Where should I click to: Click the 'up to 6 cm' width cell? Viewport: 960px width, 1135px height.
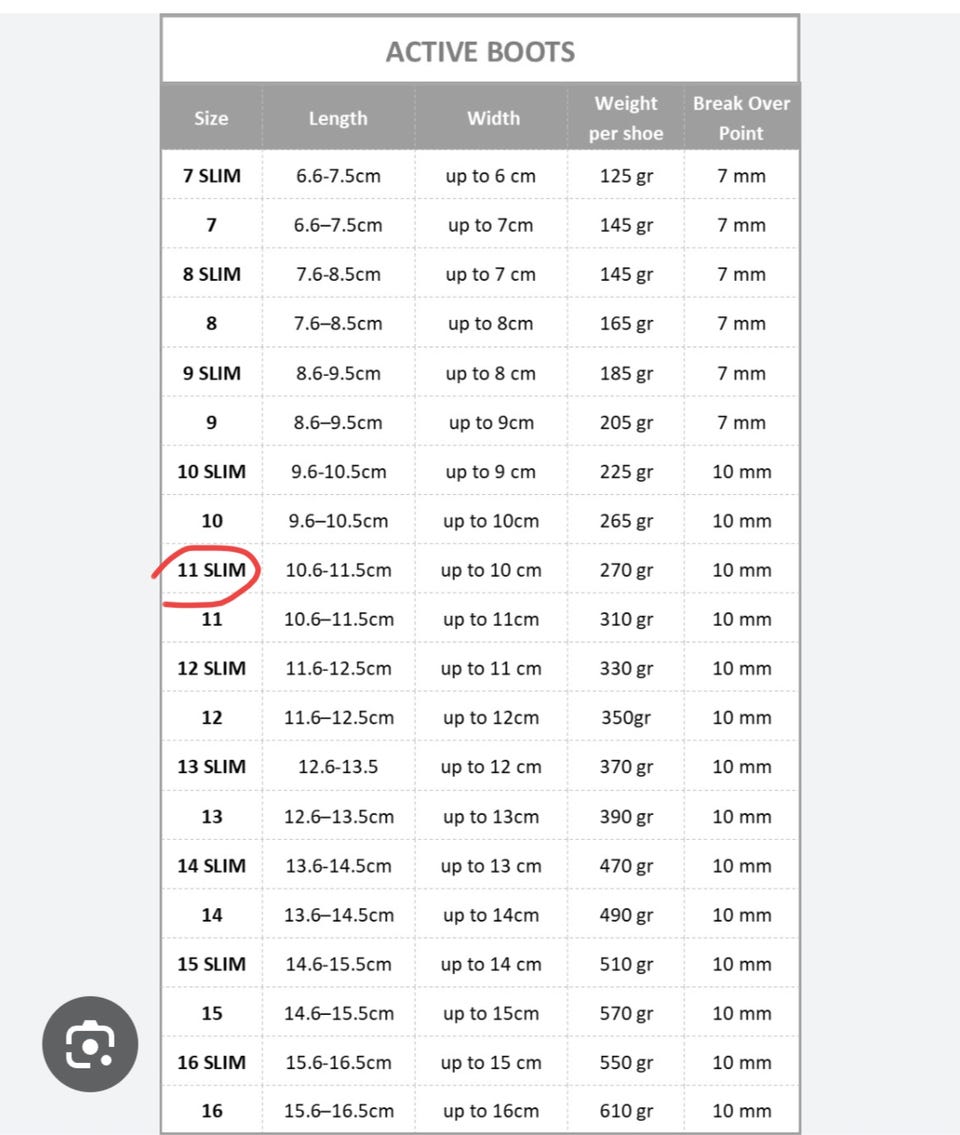point(491,176)
